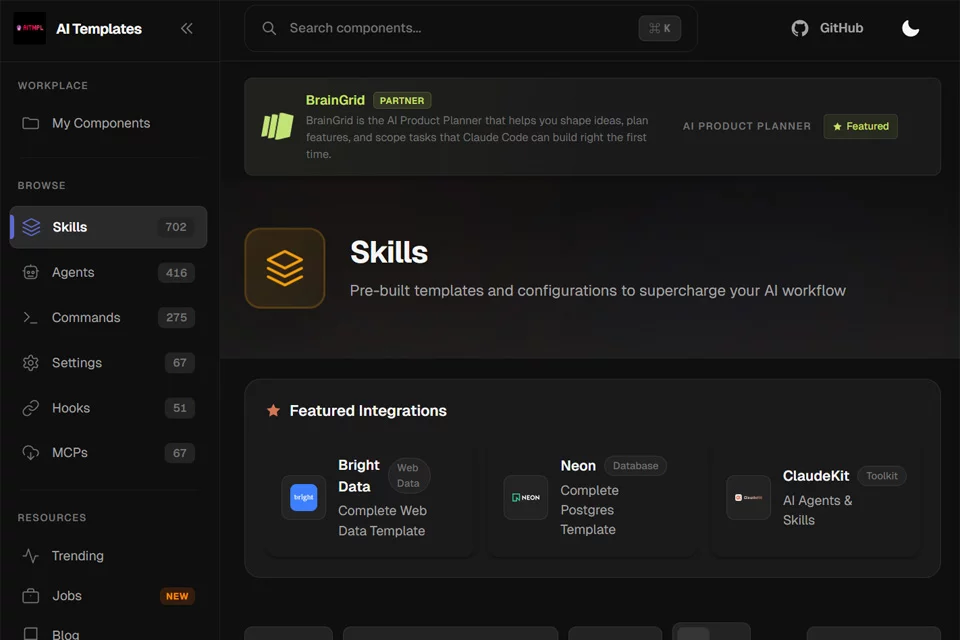Click the AI PRODUCT PLANNER label
This screenshot has width=960, height=640.
747,126
